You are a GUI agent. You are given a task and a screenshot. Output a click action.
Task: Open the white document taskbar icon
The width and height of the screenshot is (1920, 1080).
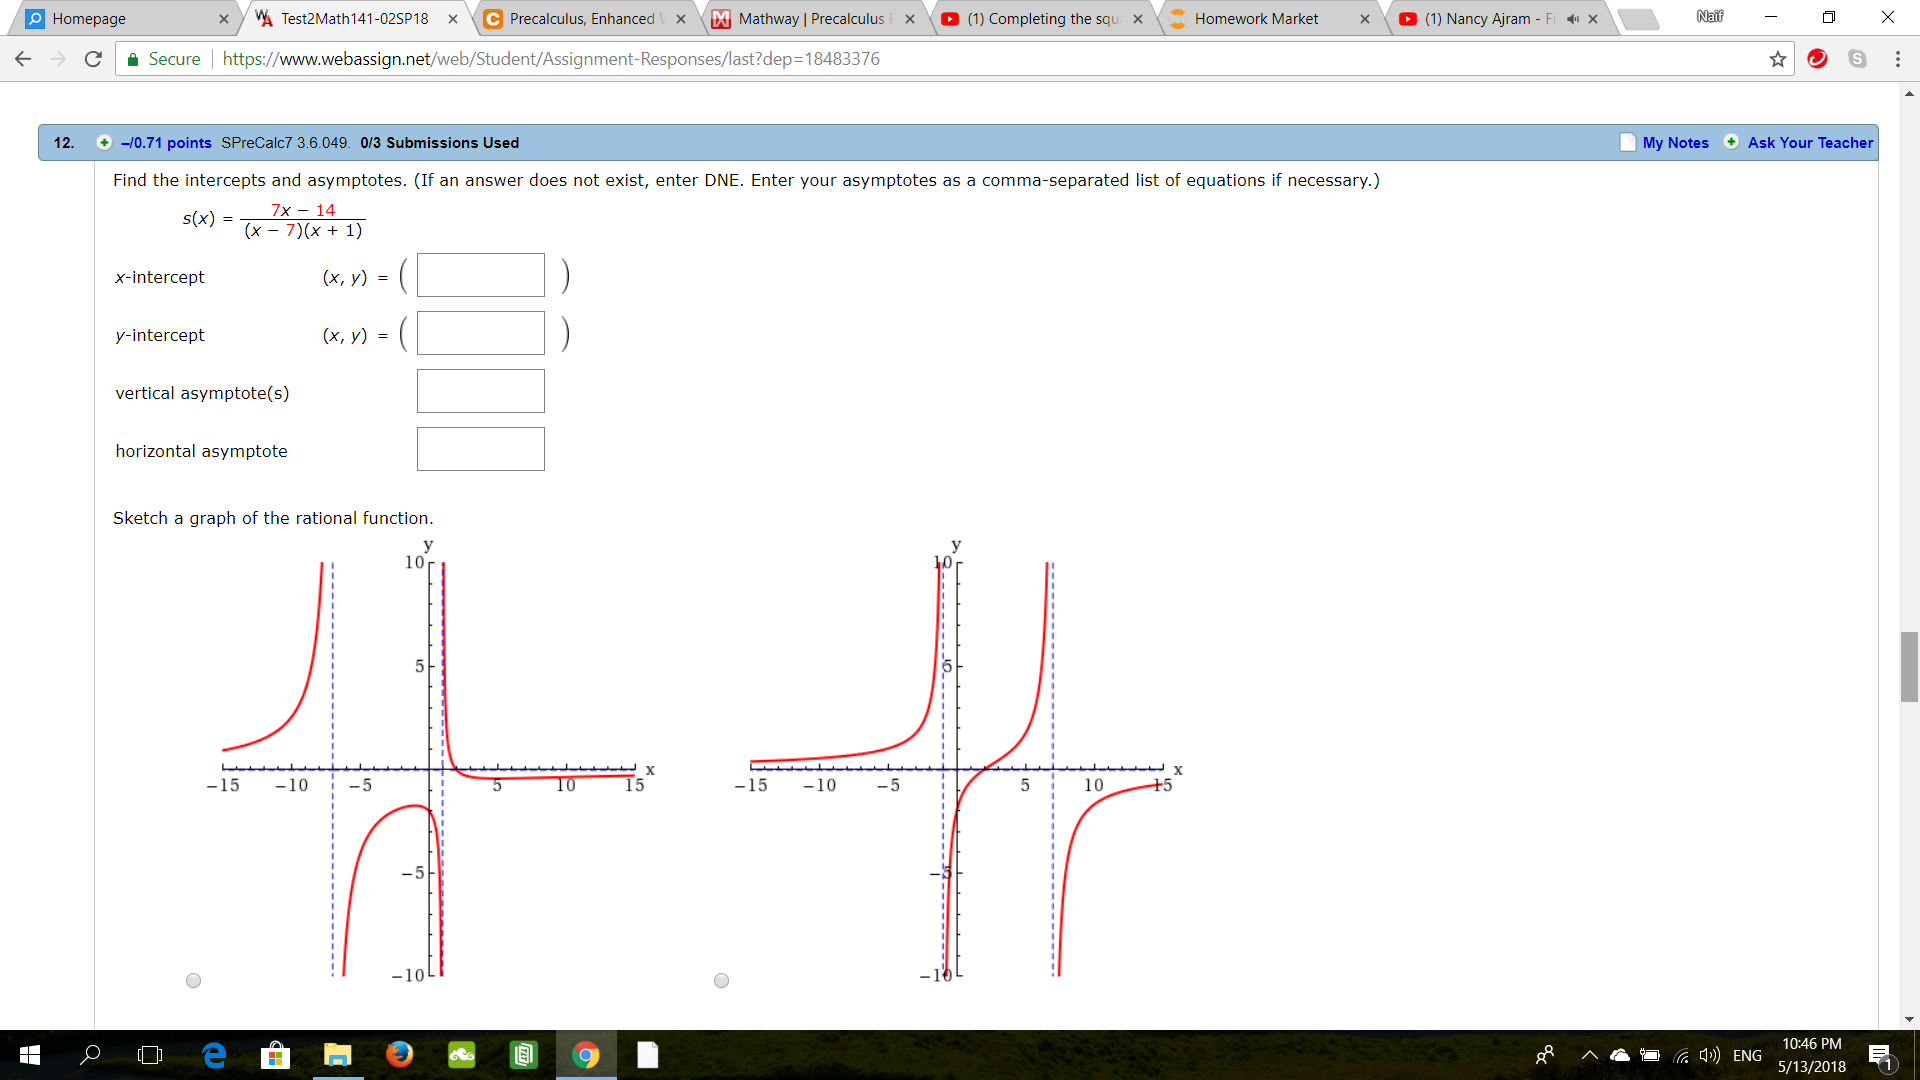pos(647,1055)
